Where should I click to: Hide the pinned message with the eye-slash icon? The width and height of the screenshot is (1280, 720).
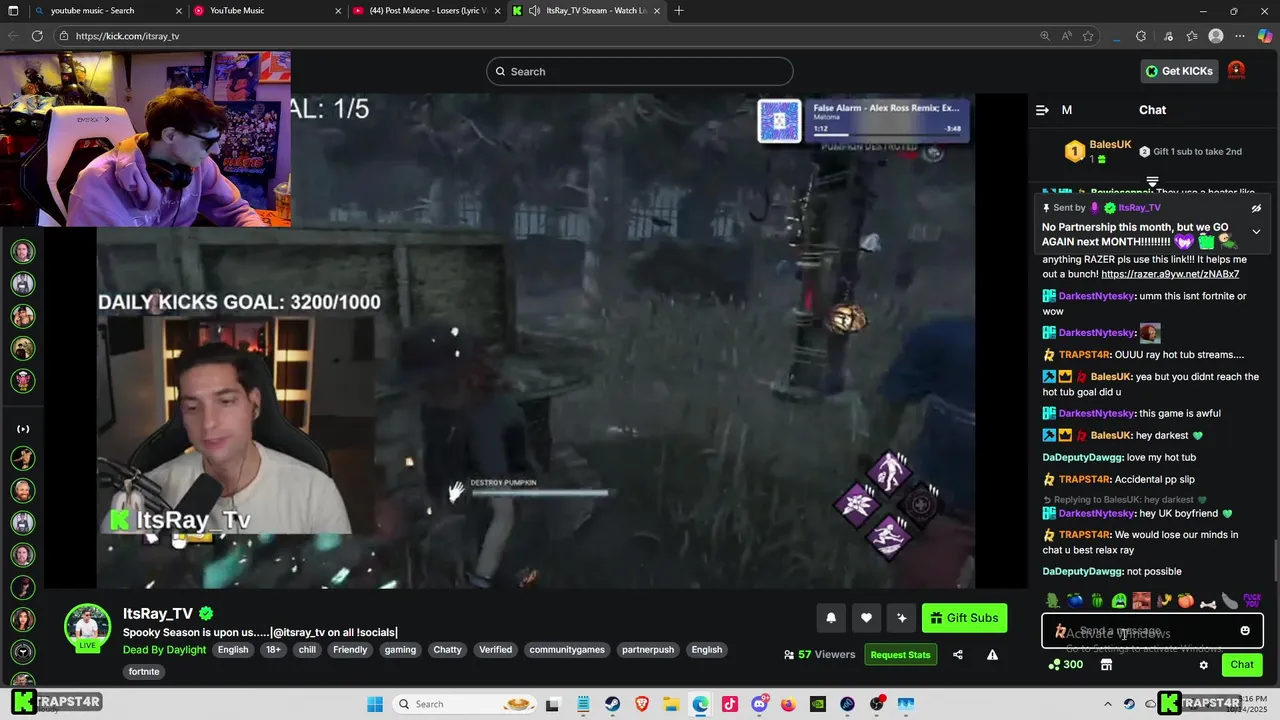point(1256,208)
